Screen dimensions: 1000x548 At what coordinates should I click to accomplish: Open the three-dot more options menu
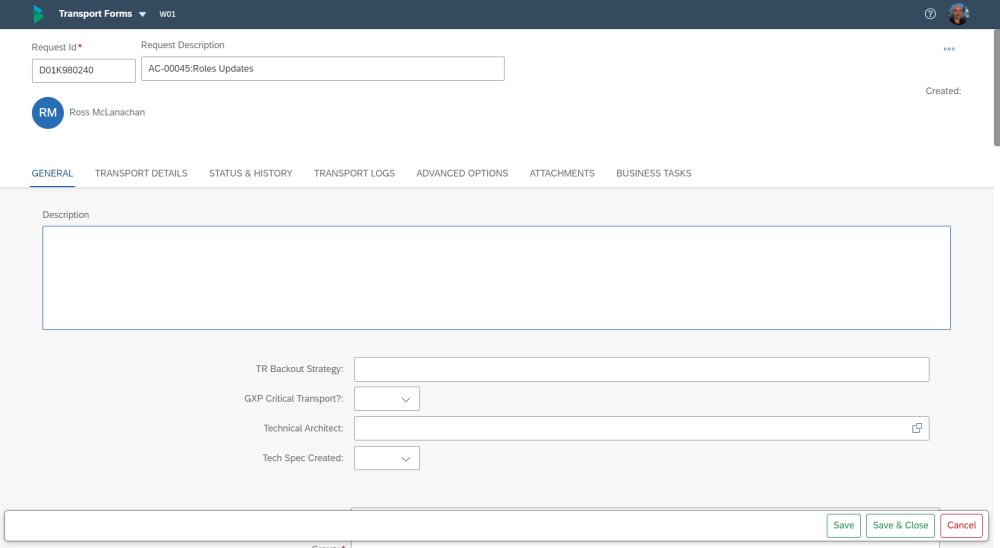[949, 49]
